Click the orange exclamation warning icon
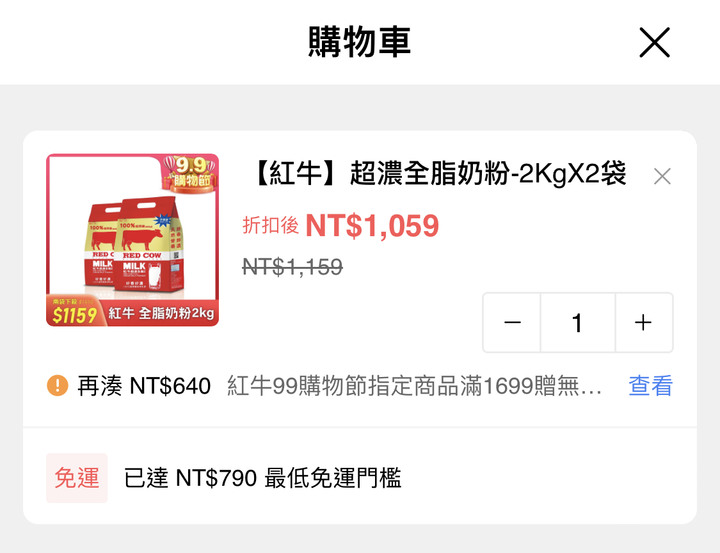Viewport: 720px width, 553px height. tap(57, 385)
